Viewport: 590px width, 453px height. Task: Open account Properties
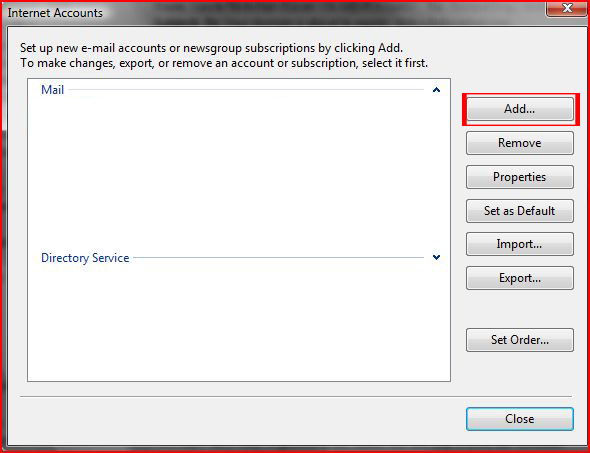pos(520,177)
